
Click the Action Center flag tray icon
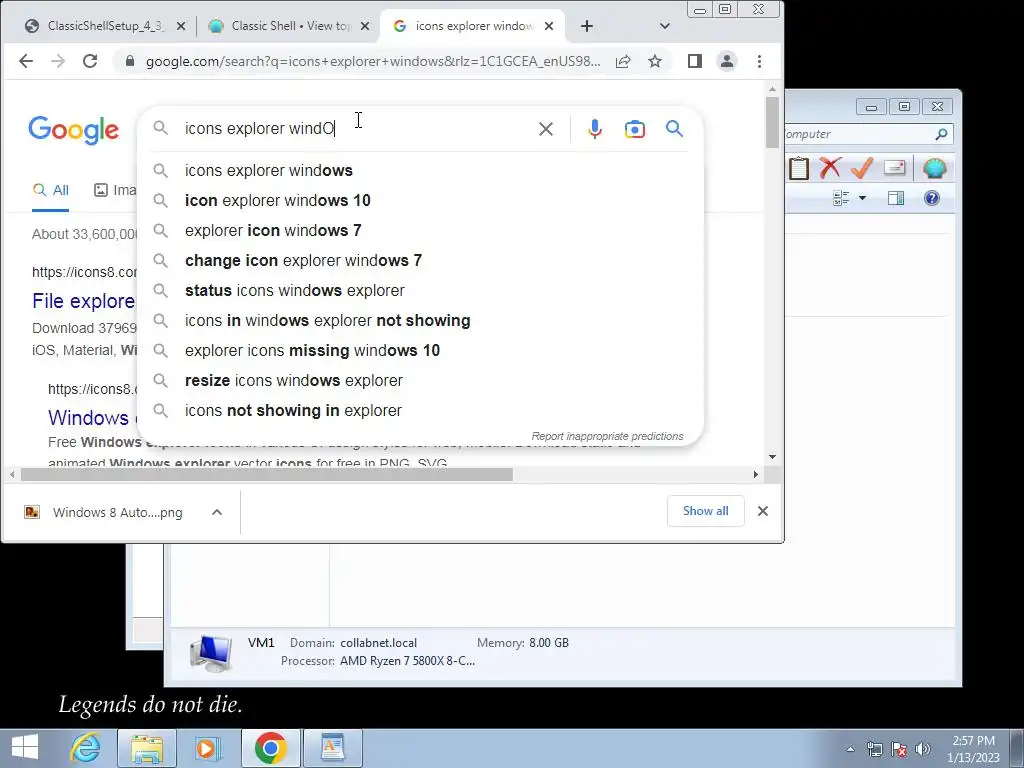point(899,749)
